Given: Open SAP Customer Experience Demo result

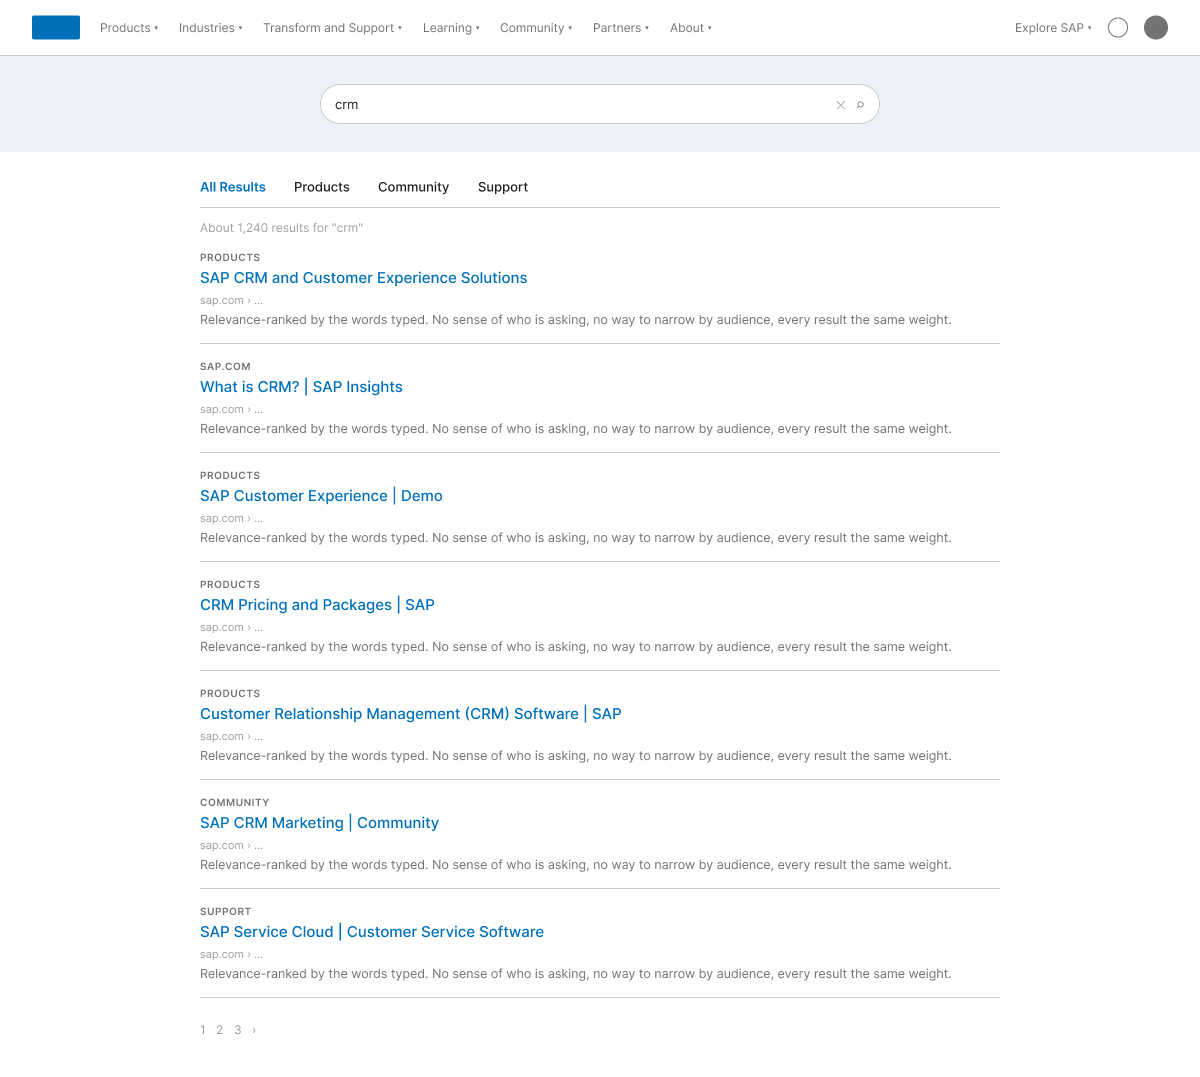Looking at the screenshot, I should click(321, 496).
